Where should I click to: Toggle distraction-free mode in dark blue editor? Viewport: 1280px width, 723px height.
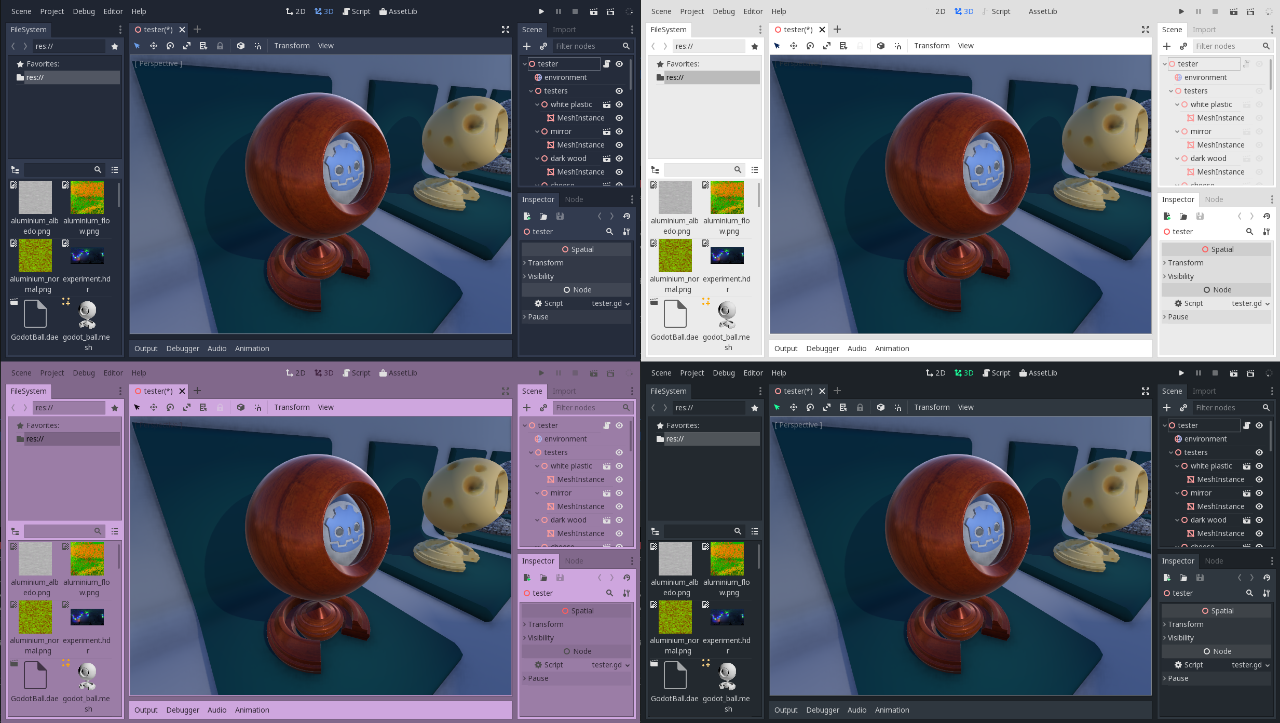tap(505, 30)
